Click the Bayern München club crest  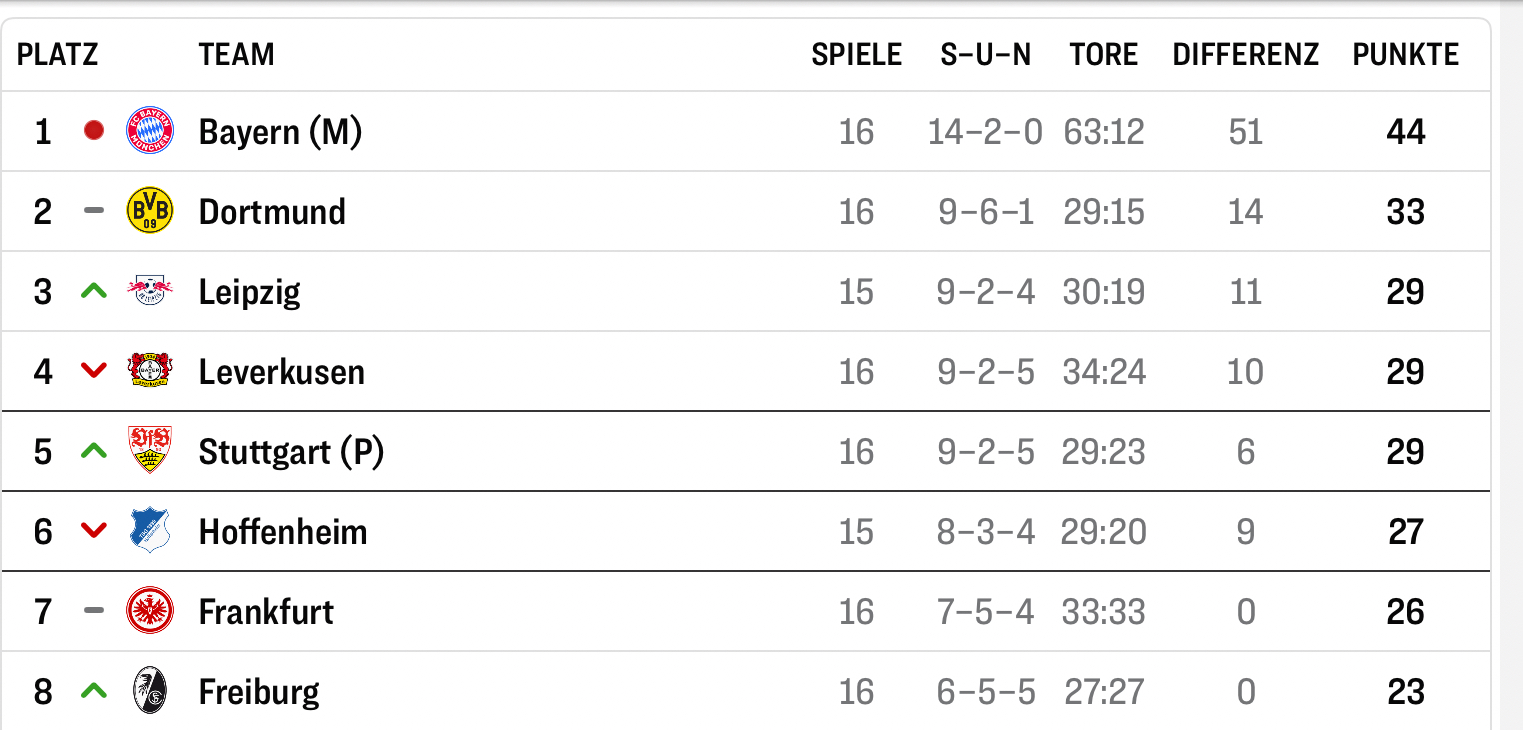pyautogui.click(x=150, y=131)
